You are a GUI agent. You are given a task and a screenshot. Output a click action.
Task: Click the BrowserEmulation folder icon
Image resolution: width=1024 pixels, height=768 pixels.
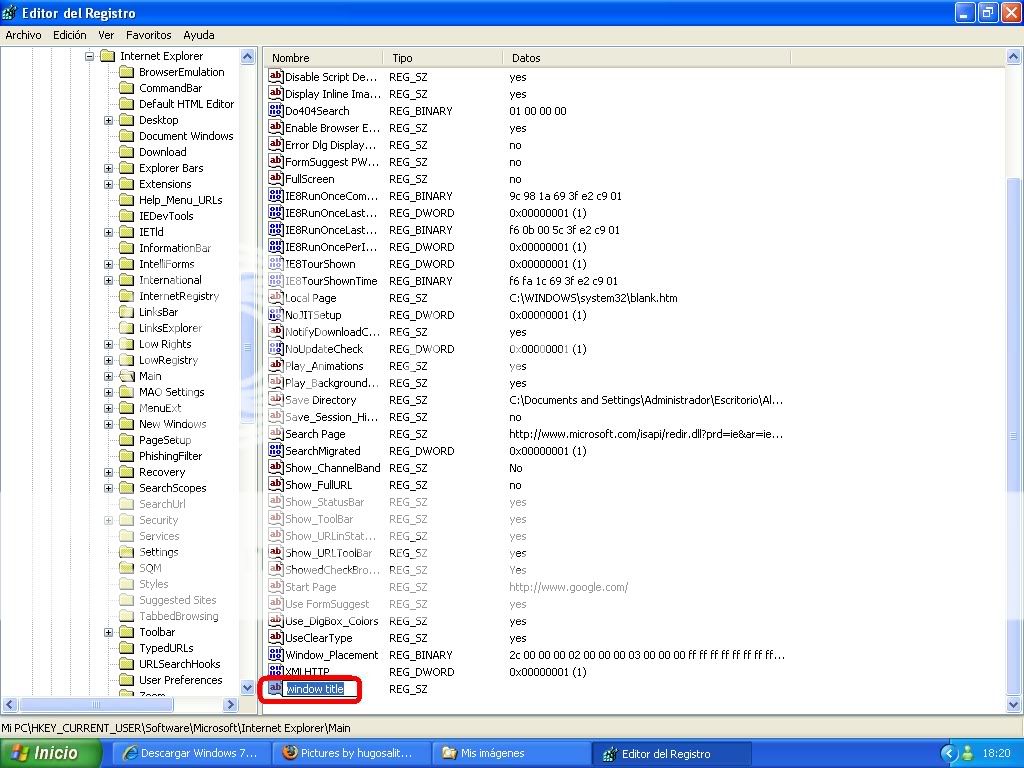[x=127, y=72]
